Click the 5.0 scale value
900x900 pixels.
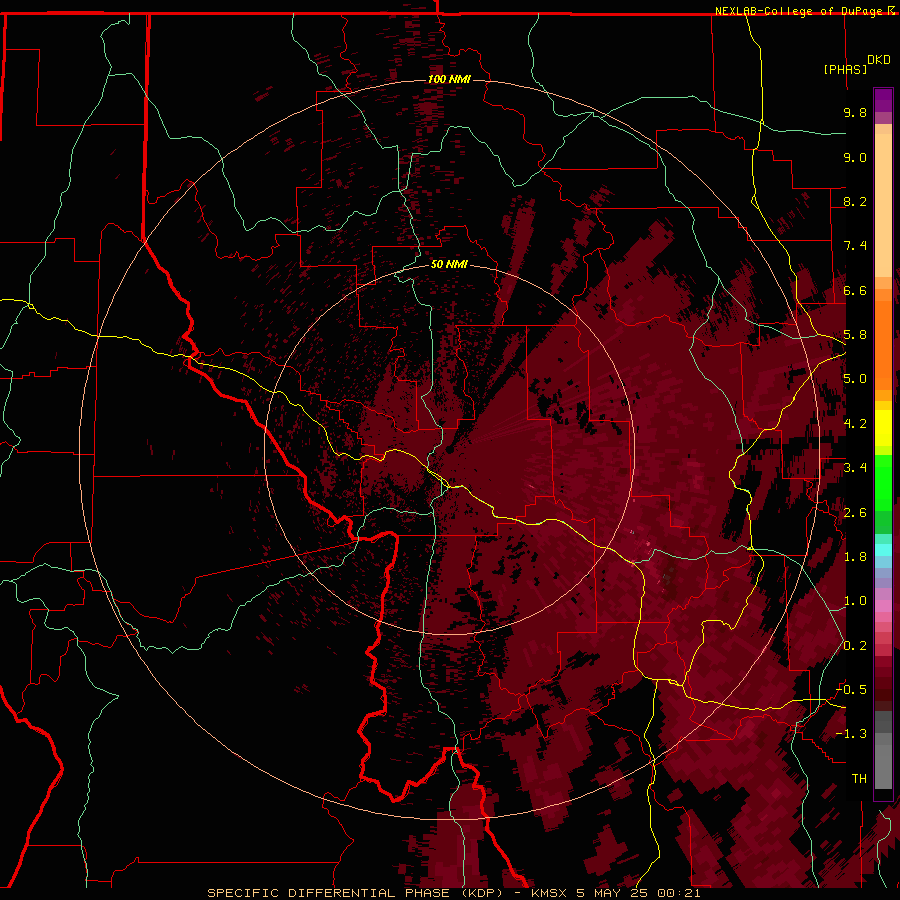click(x=855, y=379)
